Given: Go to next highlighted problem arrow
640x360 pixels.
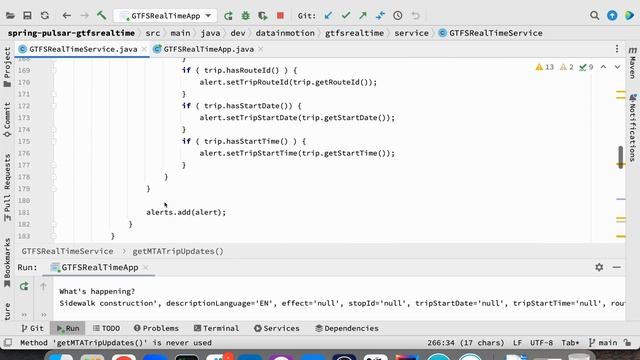Looking at the screenshot, I should [x=617, y=67].
